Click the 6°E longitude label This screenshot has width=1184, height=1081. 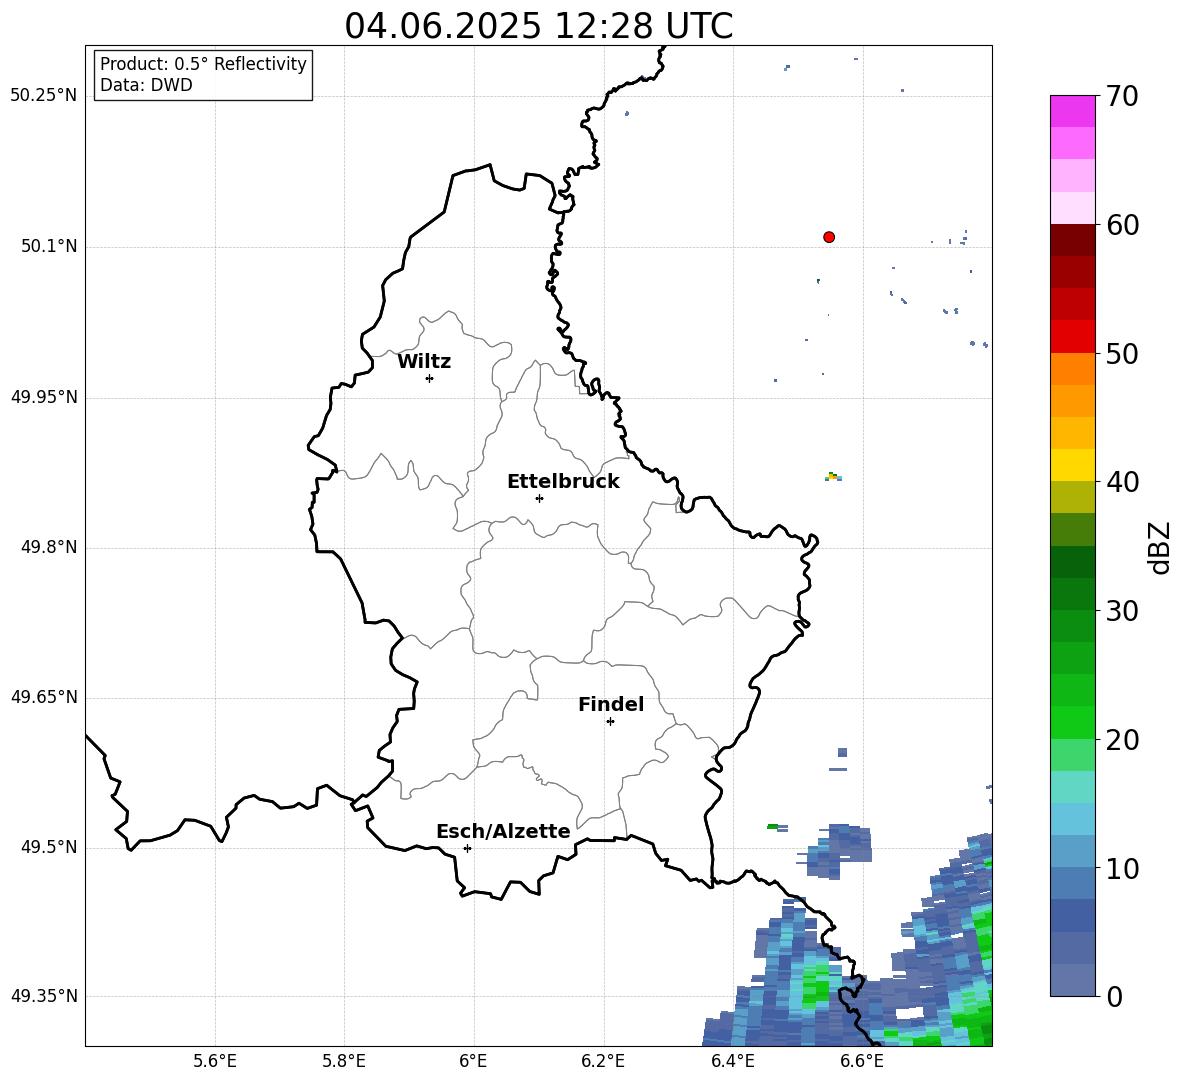[473, 1061]
